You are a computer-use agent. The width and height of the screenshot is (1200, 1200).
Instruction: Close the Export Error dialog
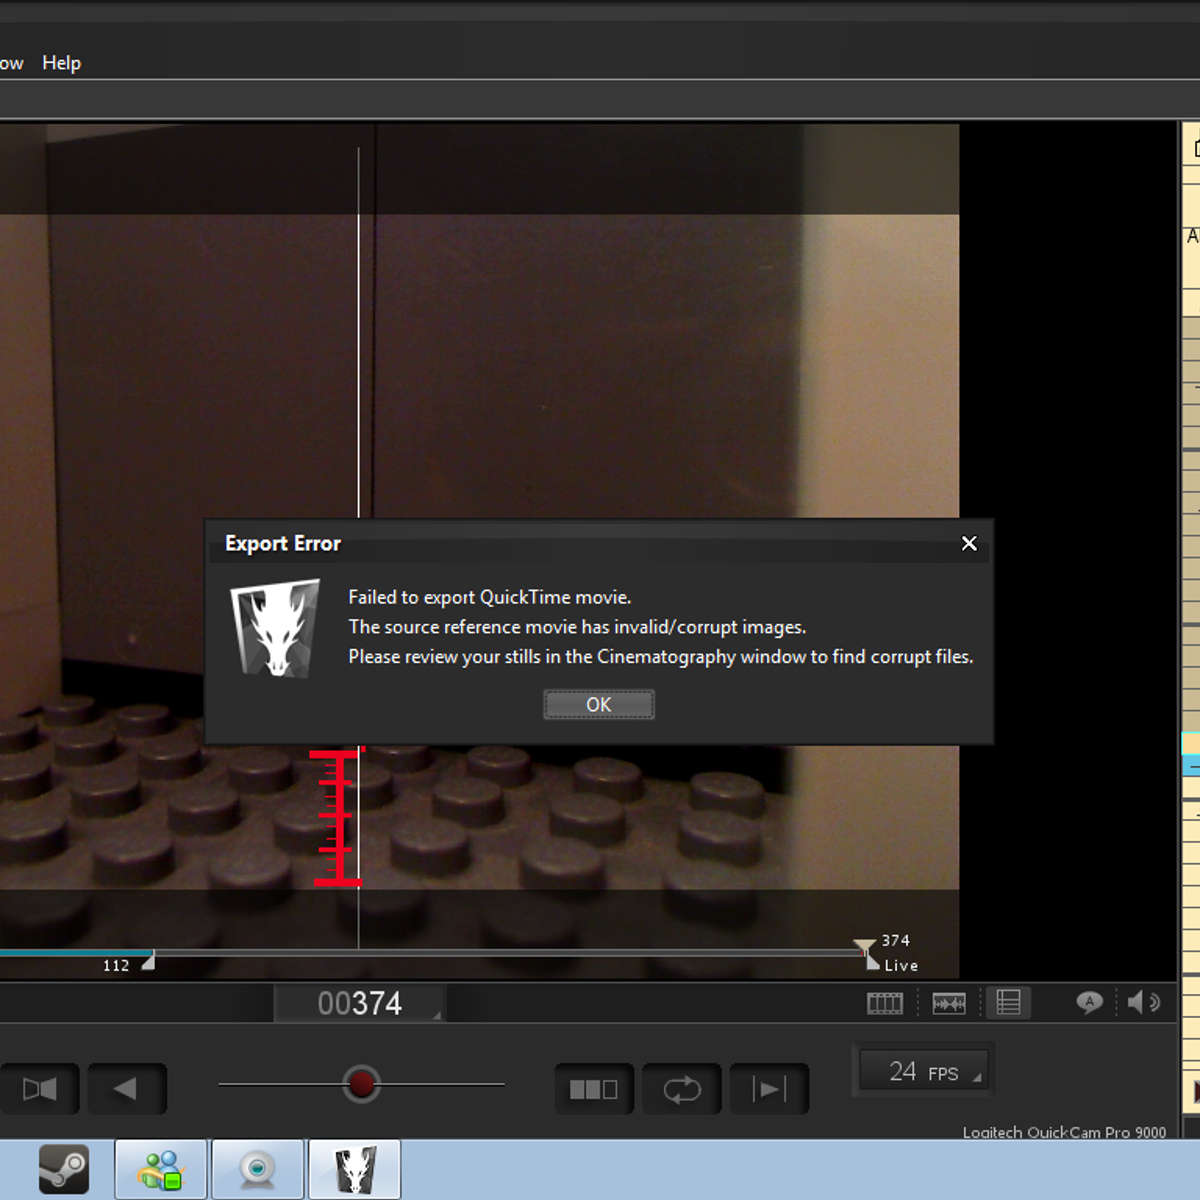(968, 543)
